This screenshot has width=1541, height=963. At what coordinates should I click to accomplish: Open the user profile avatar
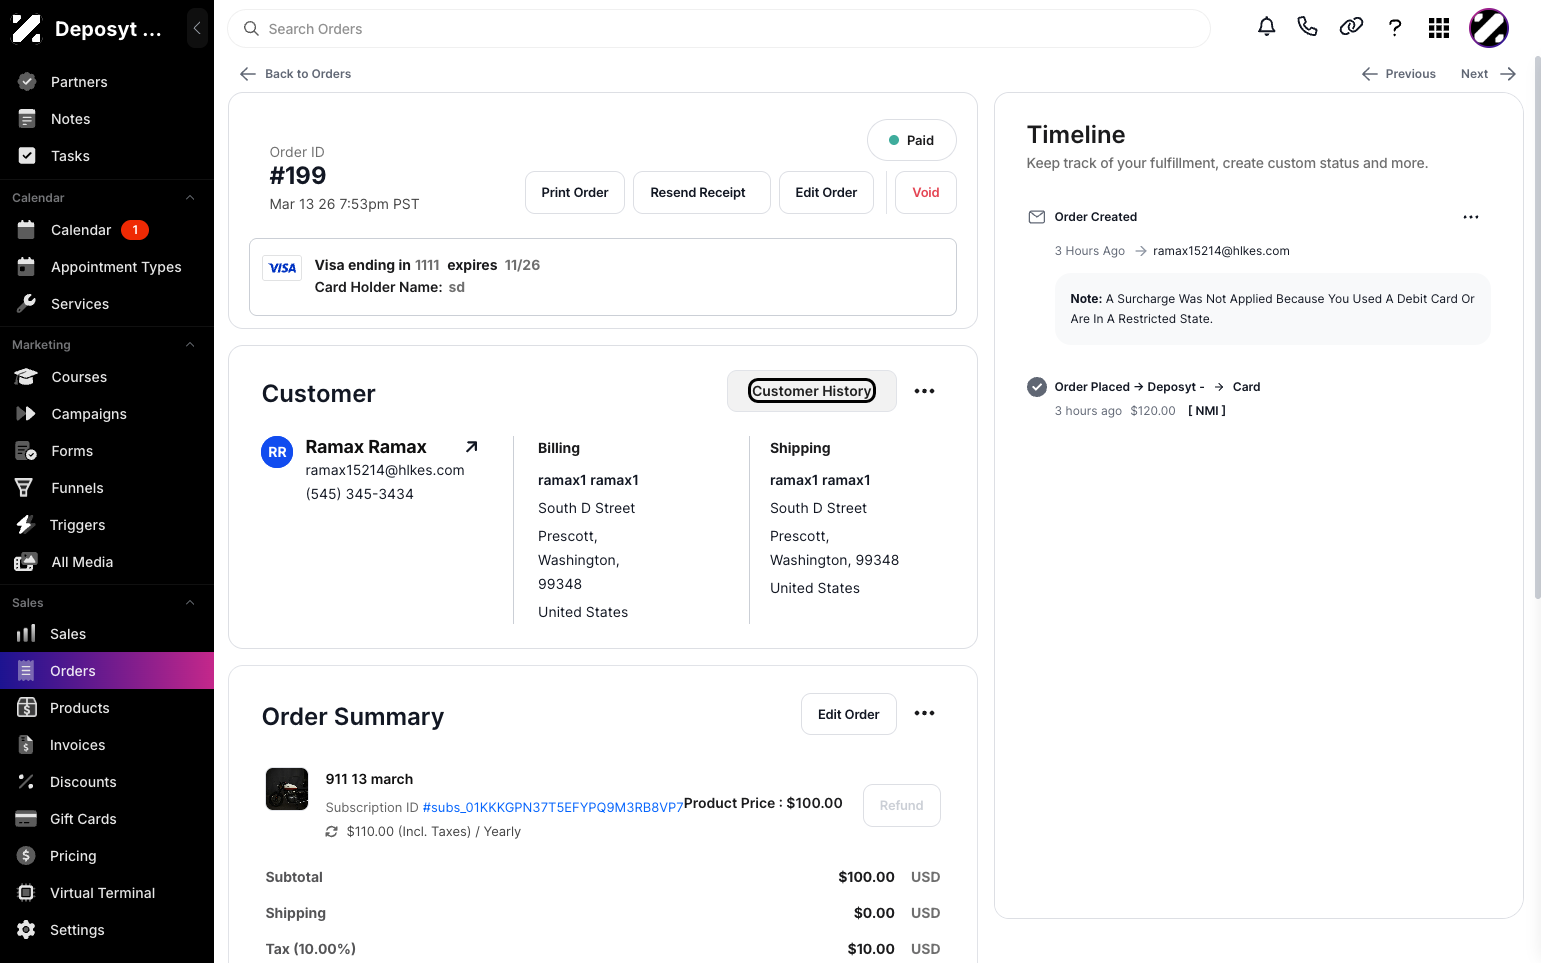click(x=1489, y=28)
